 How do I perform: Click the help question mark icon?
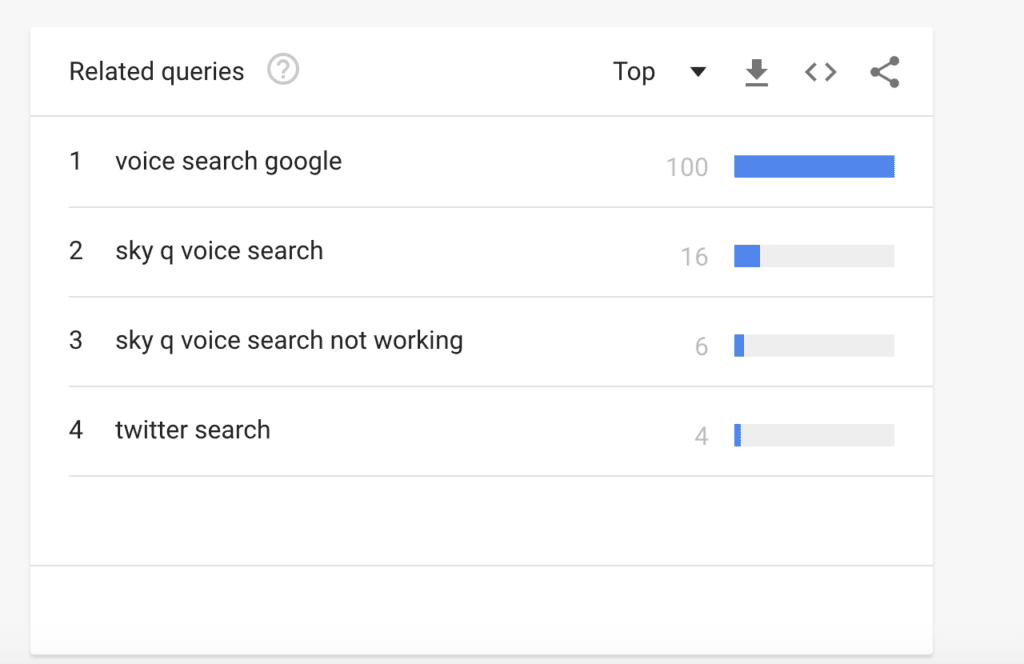click(283, 70)
